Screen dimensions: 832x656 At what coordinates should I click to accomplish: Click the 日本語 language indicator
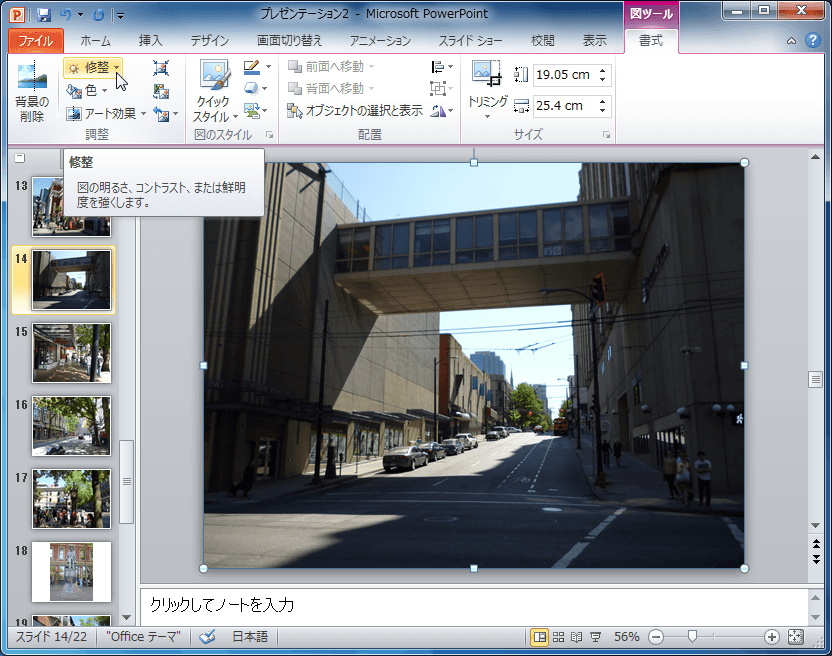(x=250, y=636)
